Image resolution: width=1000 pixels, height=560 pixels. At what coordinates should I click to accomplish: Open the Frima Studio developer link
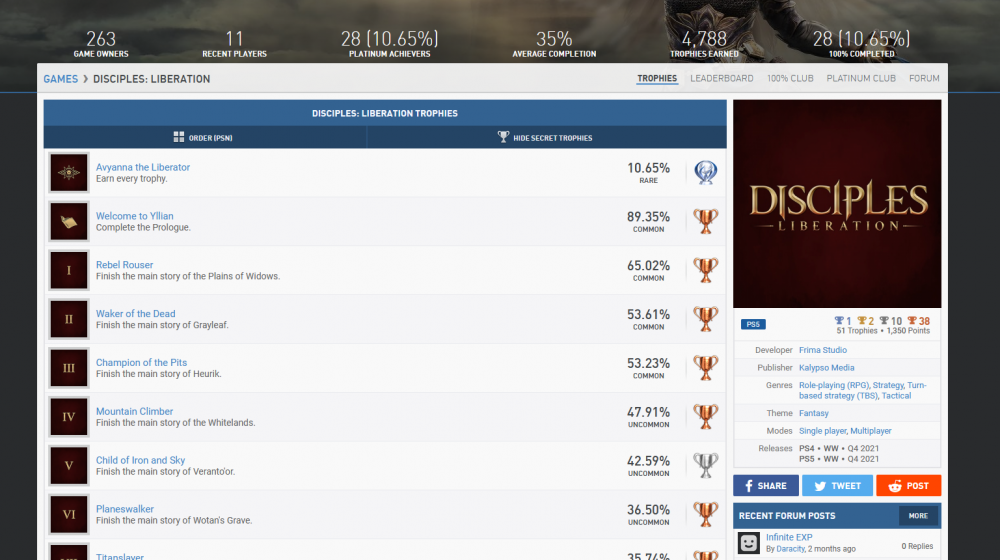click(x=822, y=350)
